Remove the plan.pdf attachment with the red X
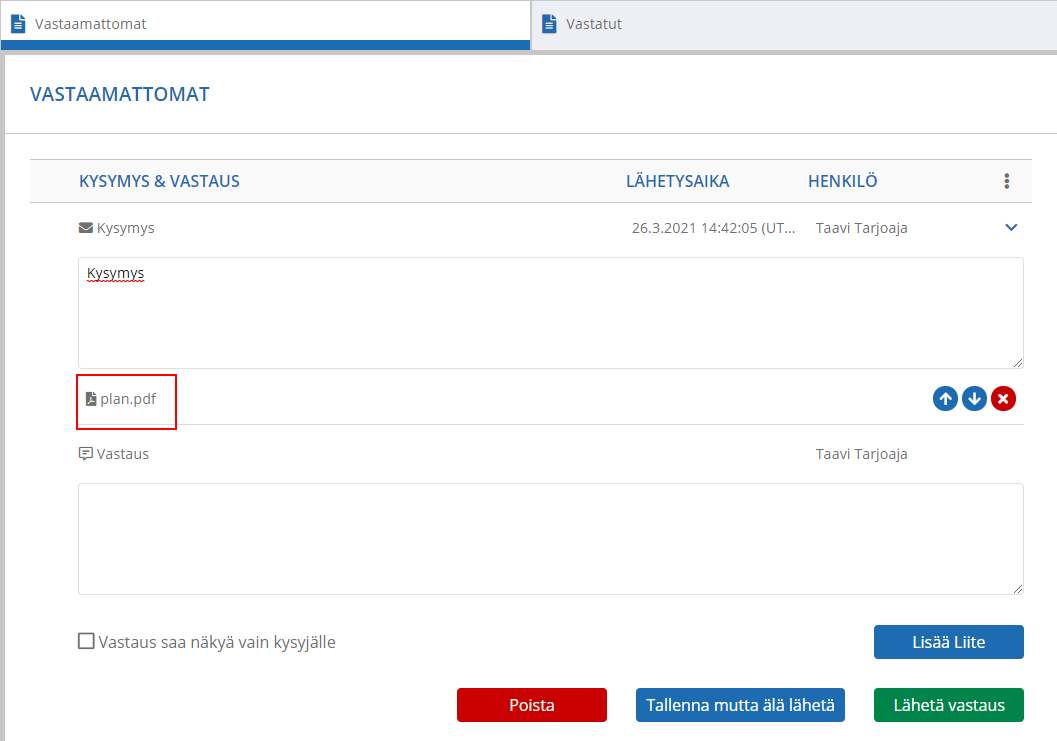 [x=1003, y=398]
